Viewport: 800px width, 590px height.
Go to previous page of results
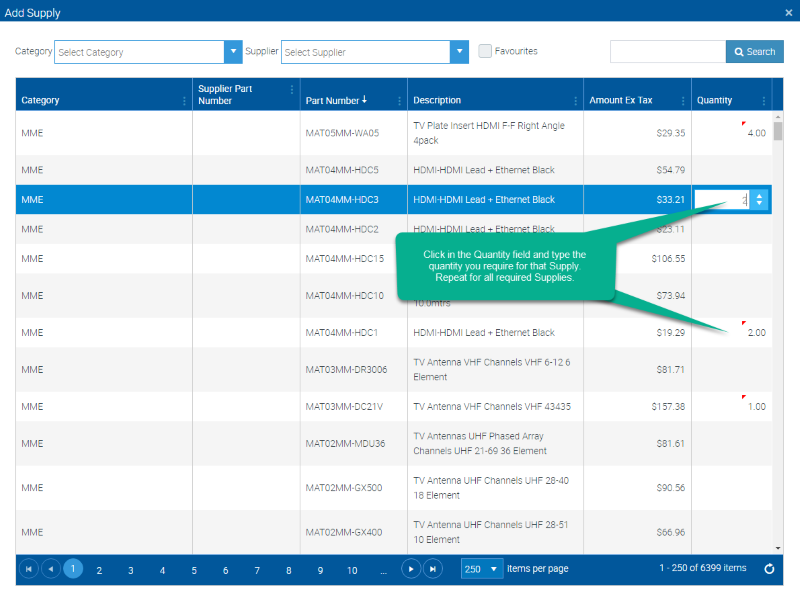click(x=51, y=569)
